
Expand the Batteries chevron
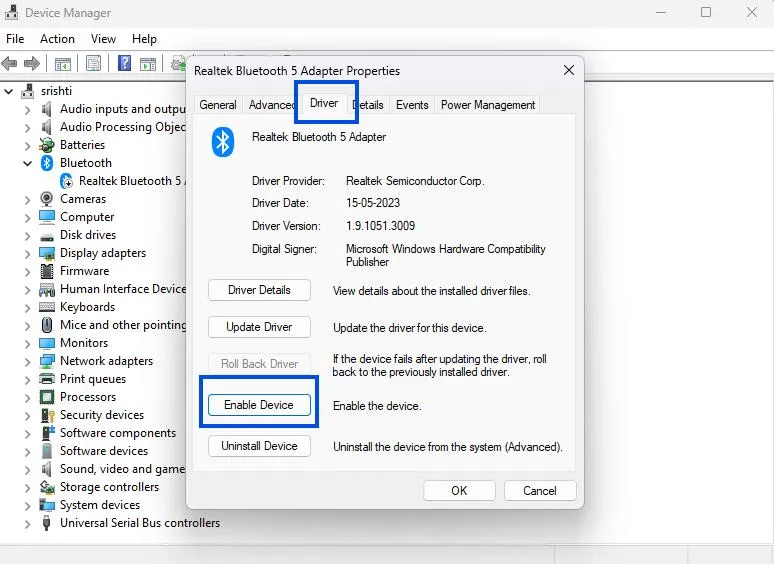point(28,146)
